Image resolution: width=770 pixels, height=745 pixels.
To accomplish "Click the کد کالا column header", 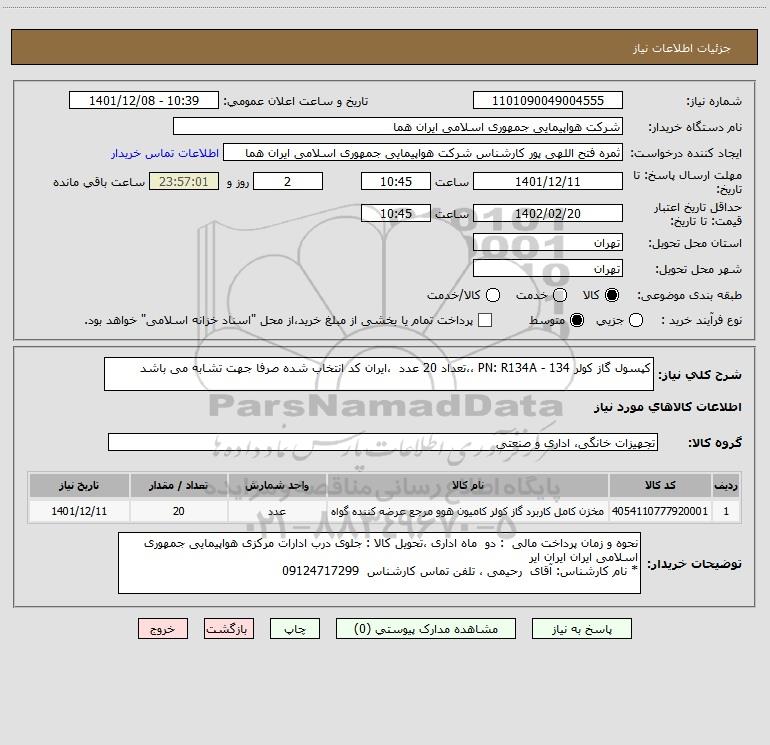I will (660, 485).
